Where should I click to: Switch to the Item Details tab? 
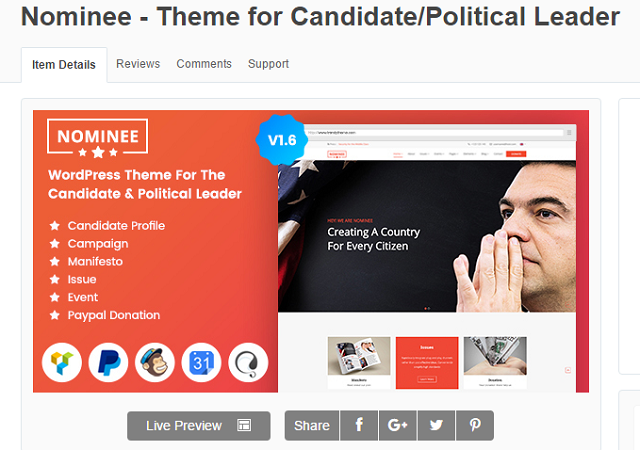[x=64, y=65]
